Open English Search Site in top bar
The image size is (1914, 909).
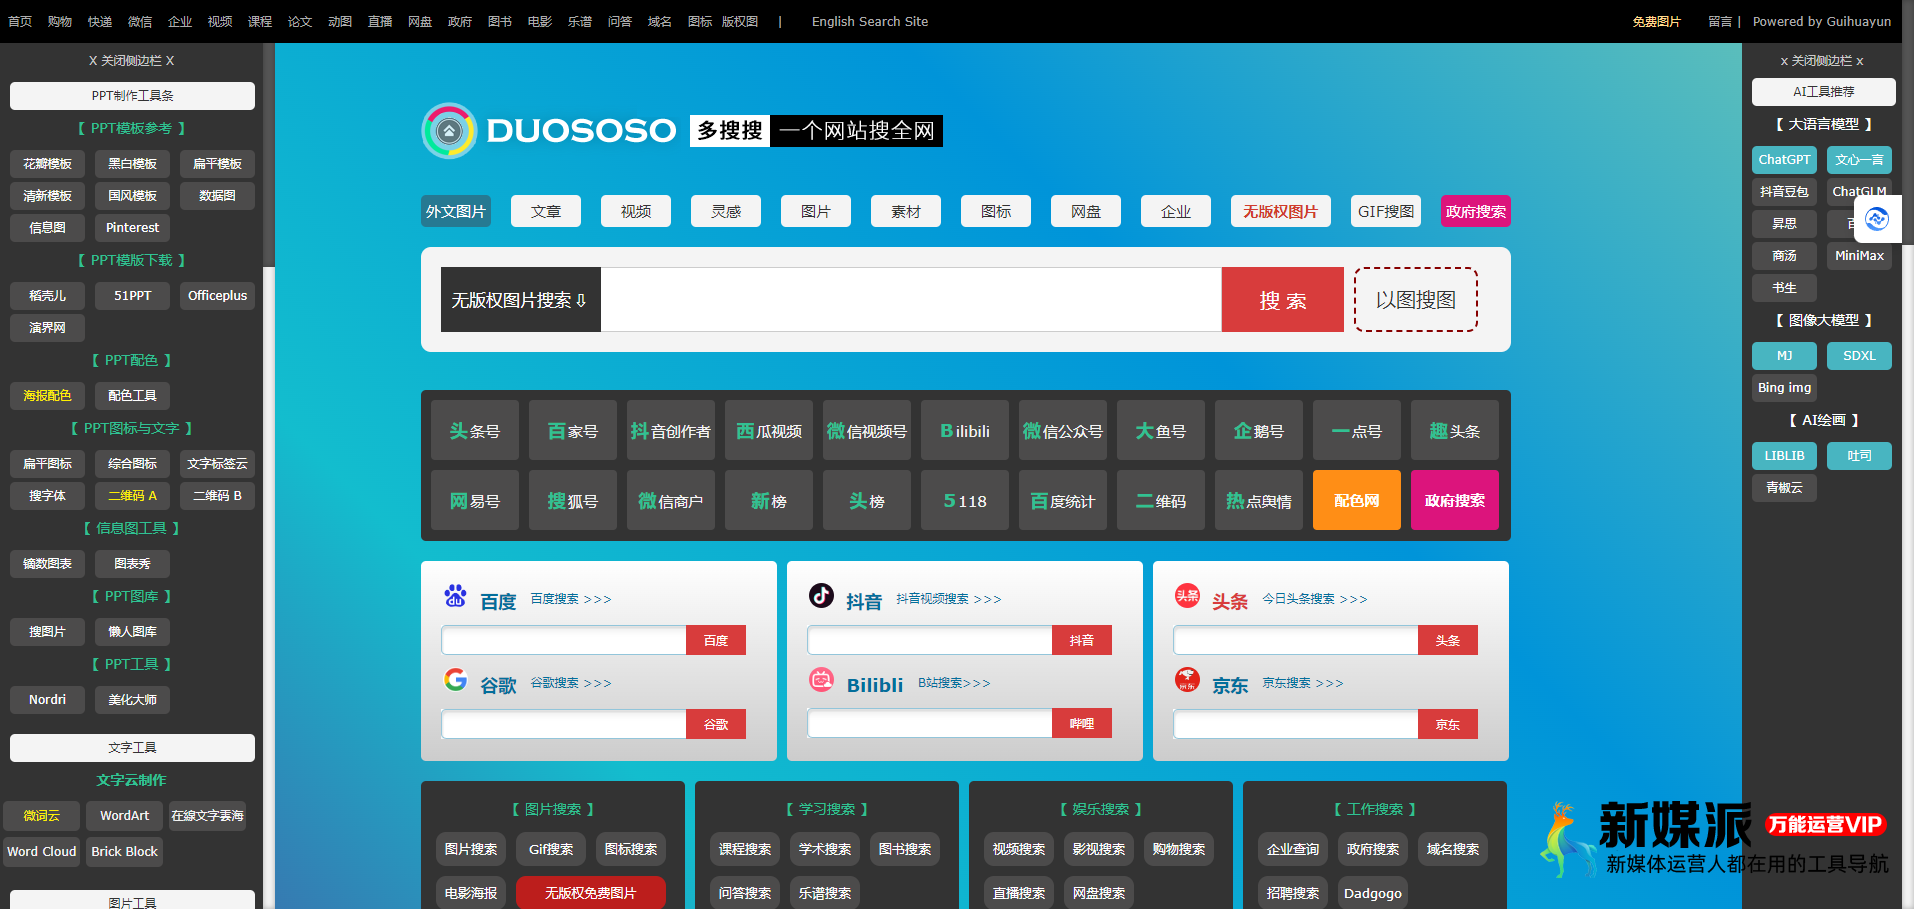coord(870,21)
